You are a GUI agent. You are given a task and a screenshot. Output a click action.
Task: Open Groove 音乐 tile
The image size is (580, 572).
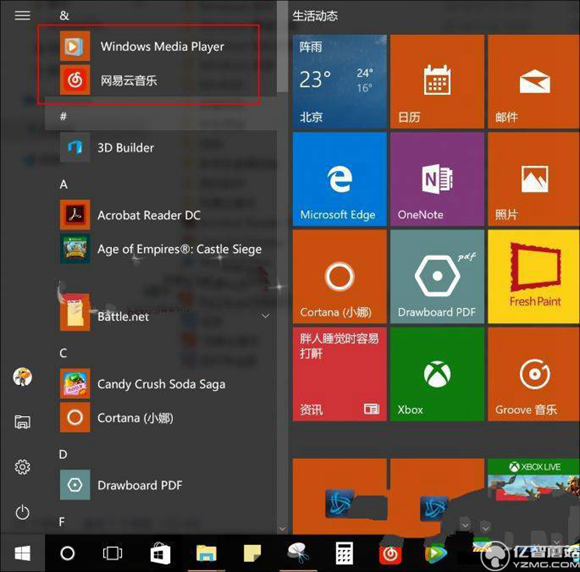pos(534,374)
